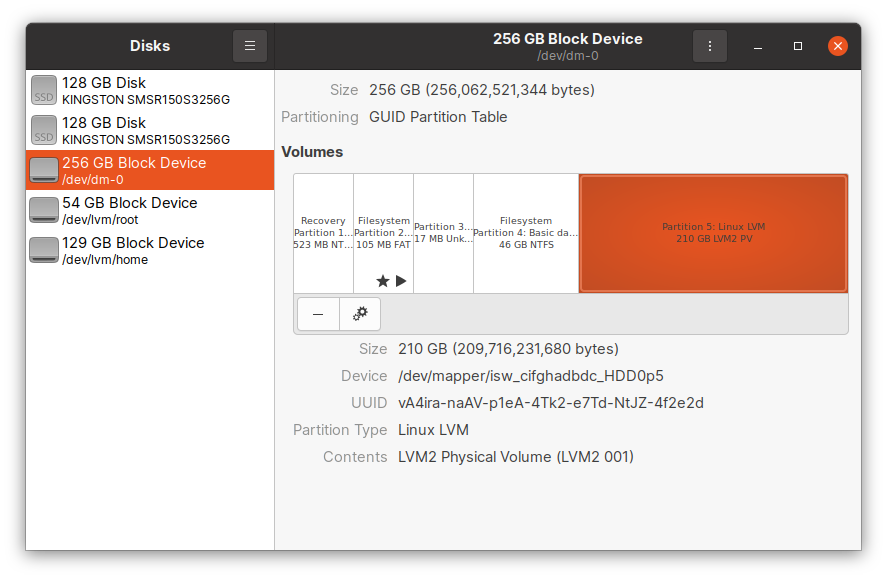887x579 pixels.
Task: Click the mounted triangle icon under Partition 2
Action: click(x=402, y=281)
